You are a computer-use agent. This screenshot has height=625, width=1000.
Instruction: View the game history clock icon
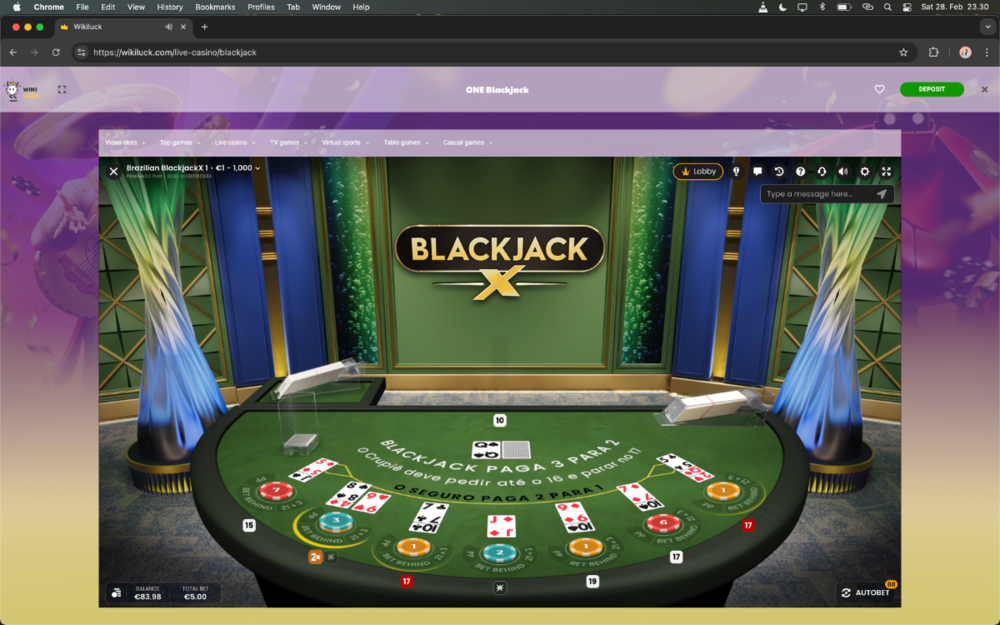(x=779, y=171)
